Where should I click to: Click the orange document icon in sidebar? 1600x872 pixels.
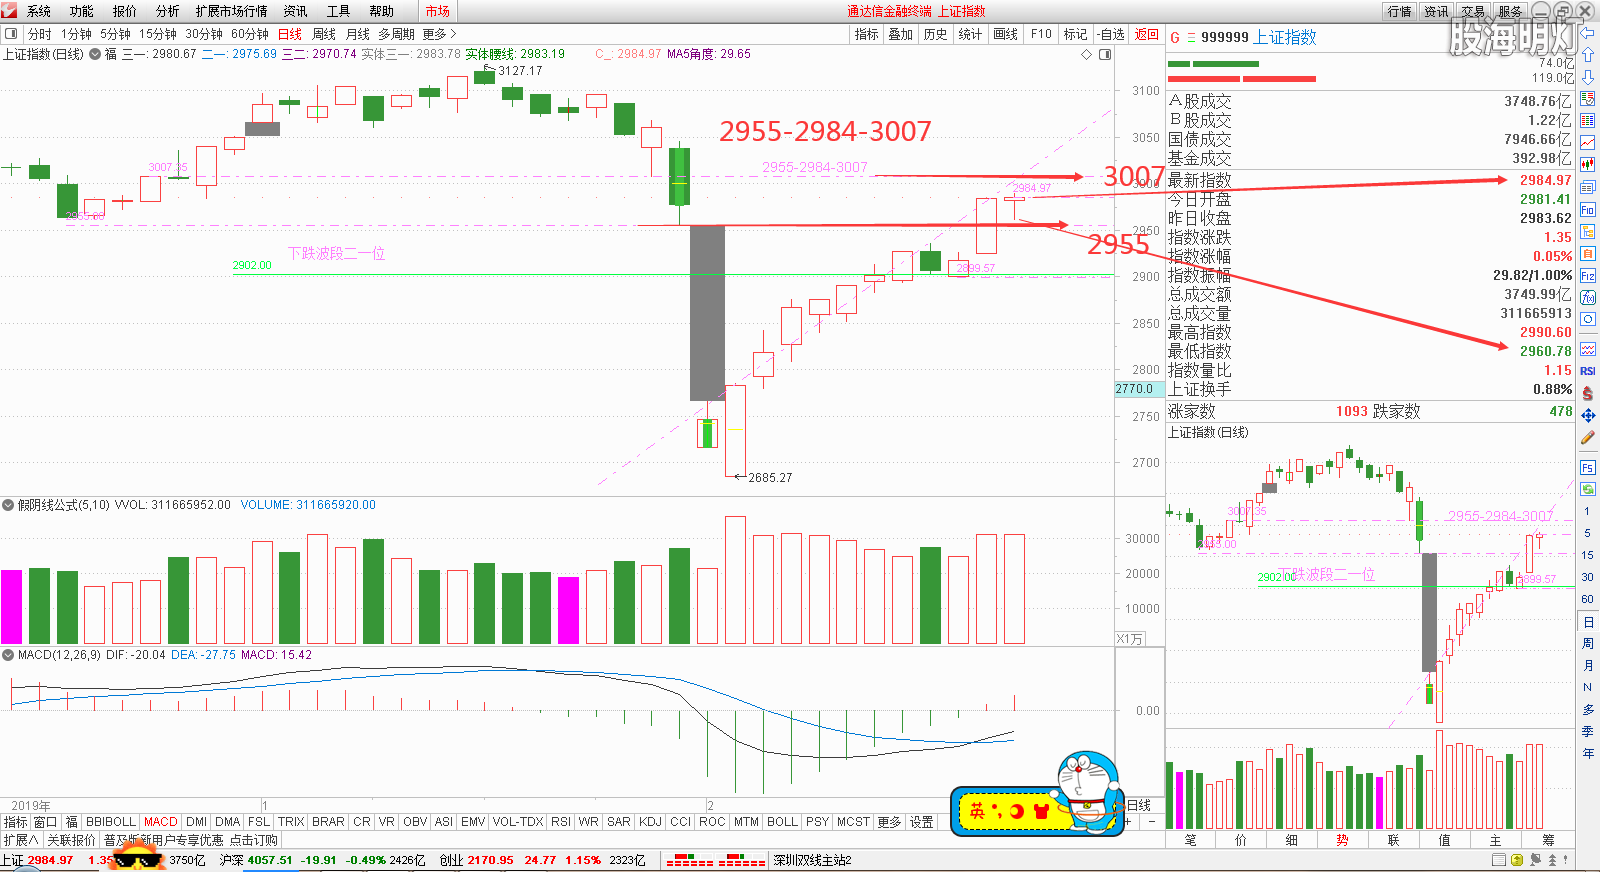coord(1587,254)
